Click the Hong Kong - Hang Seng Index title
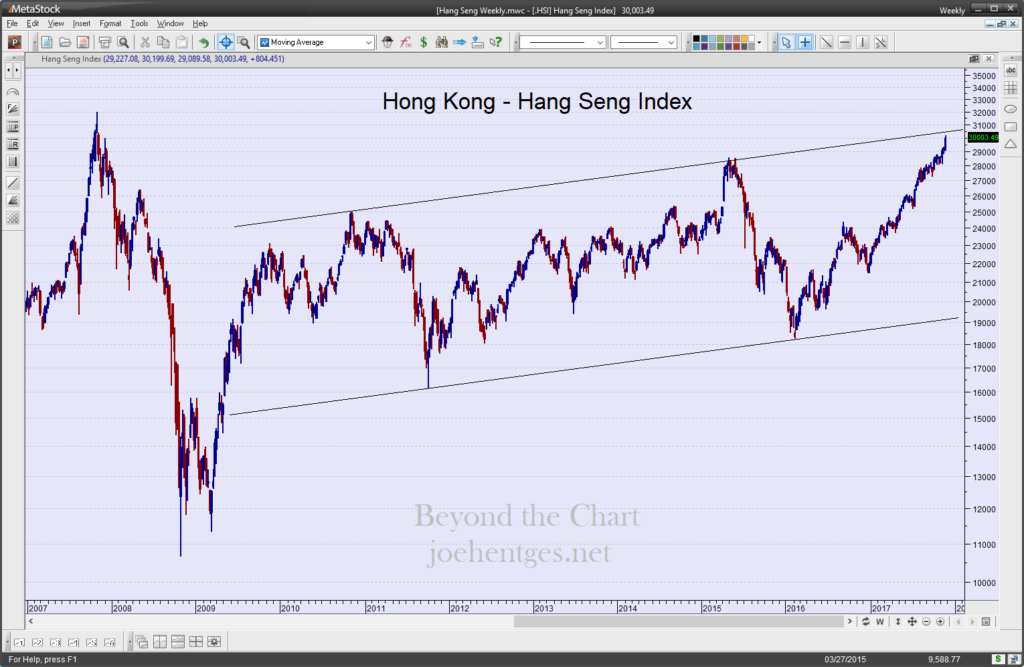Image resolution: width=1024 pixels, height=667 pixels. pyautogui.click(x=537, y=101)
